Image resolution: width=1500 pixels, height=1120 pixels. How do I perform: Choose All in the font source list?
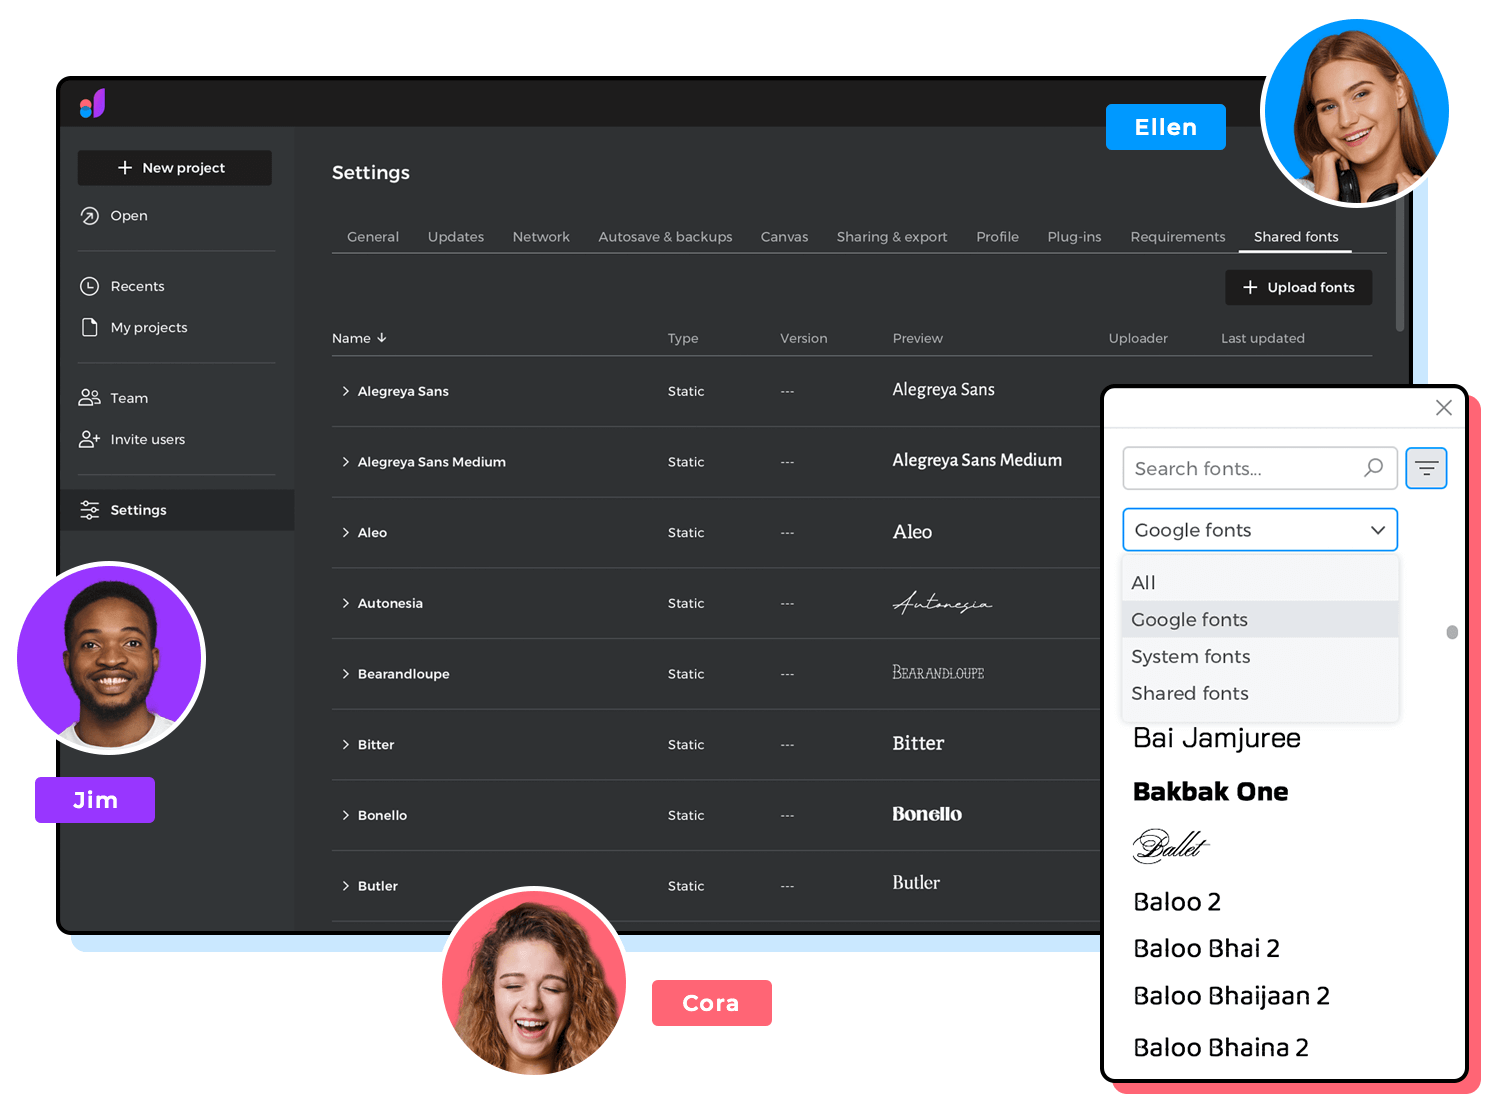tap(1260, 582)
